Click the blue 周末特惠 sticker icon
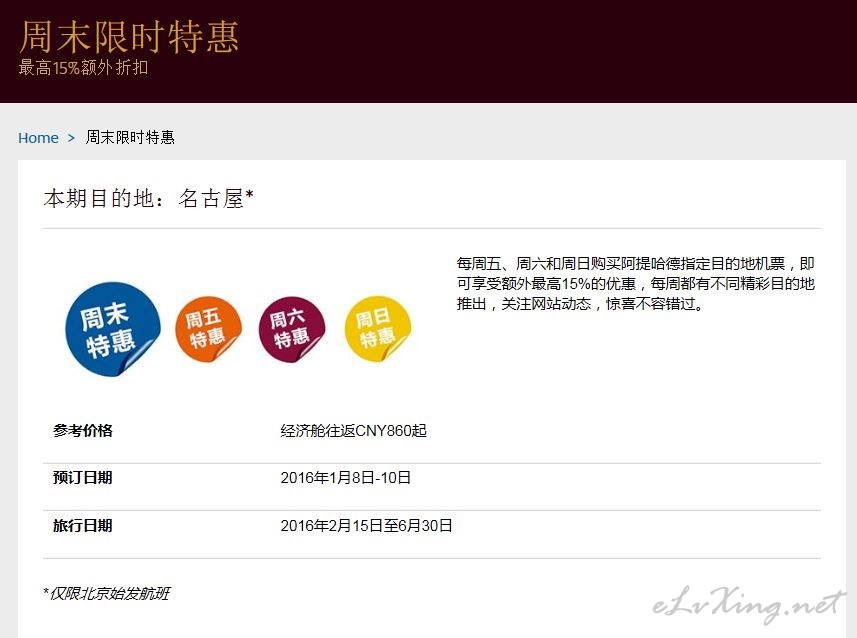Screen dimensions: 857x638 pyautogui.click(x=113, y=329)
